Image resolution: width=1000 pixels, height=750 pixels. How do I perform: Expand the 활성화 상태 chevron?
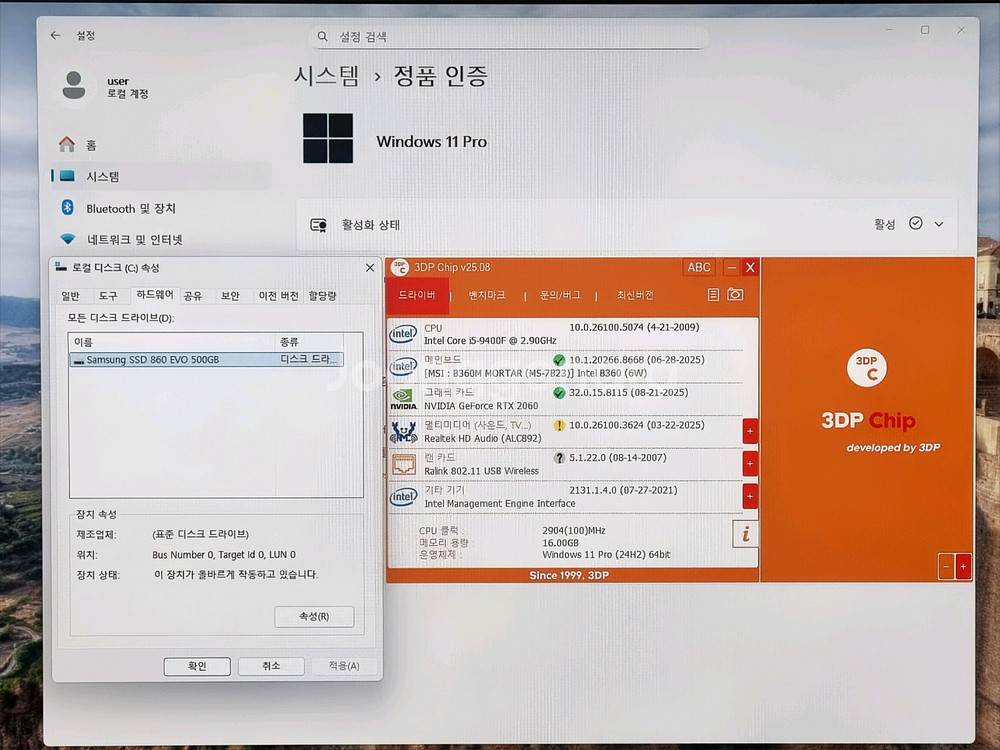(939, 224)
